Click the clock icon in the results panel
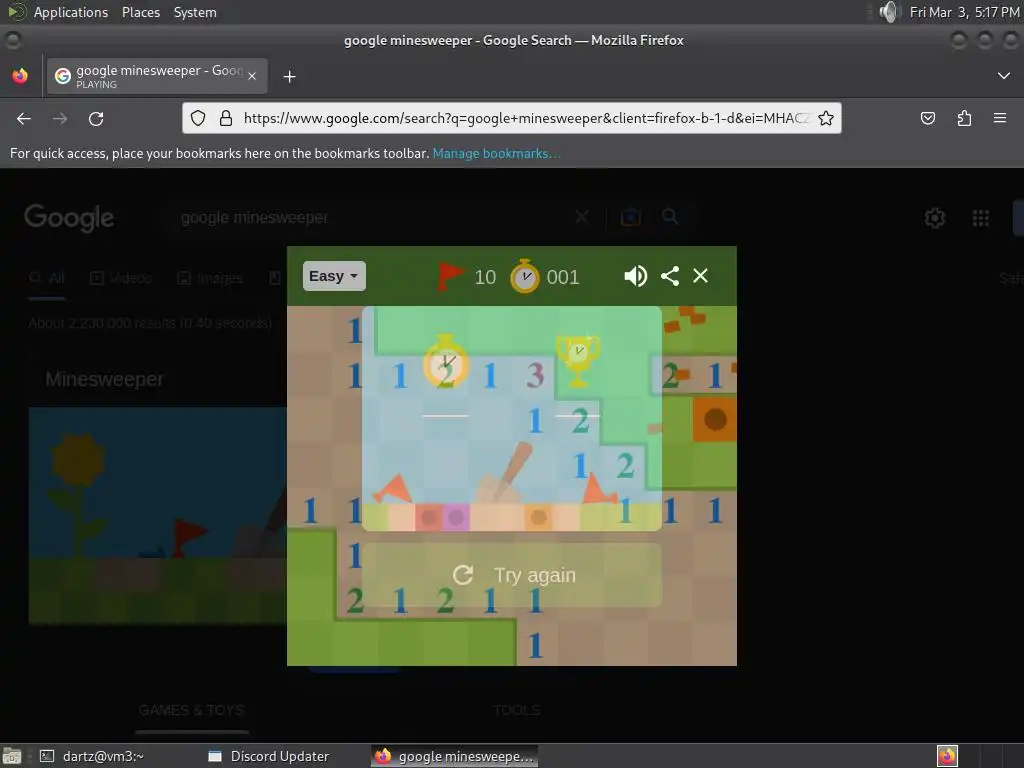 click(445, 360)
